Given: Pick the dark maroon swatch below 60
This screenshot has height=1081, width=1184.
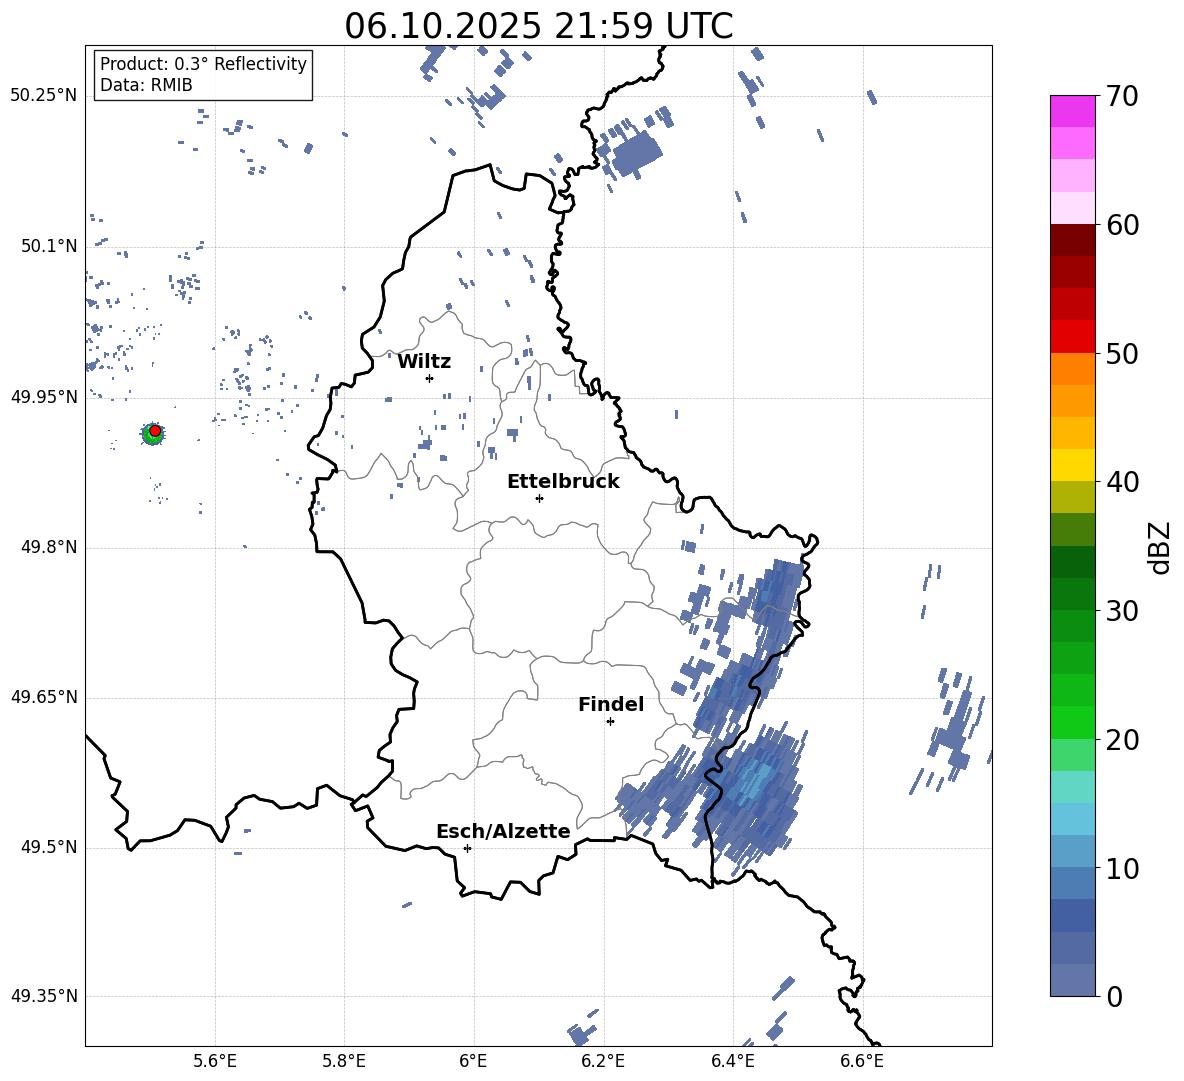Looking at the screenshot, I should pyautogui.click(x=1072, y=240).
